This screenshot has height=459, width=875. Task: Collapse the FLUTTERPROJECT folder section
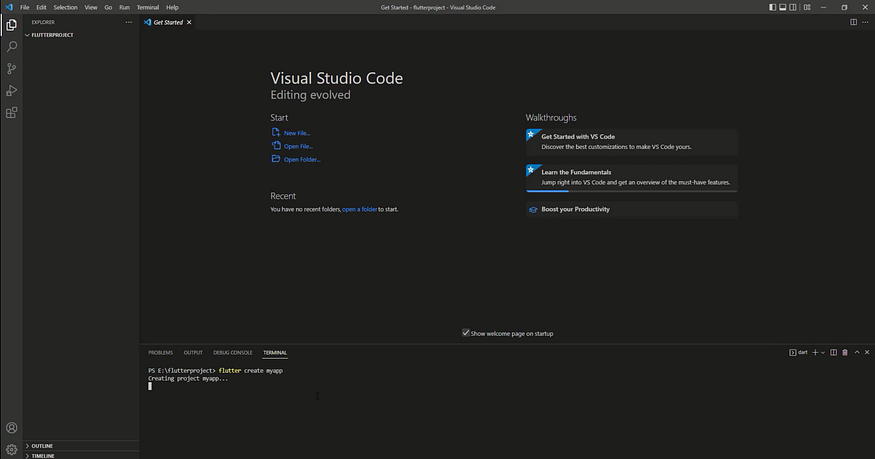click(50, 35)
